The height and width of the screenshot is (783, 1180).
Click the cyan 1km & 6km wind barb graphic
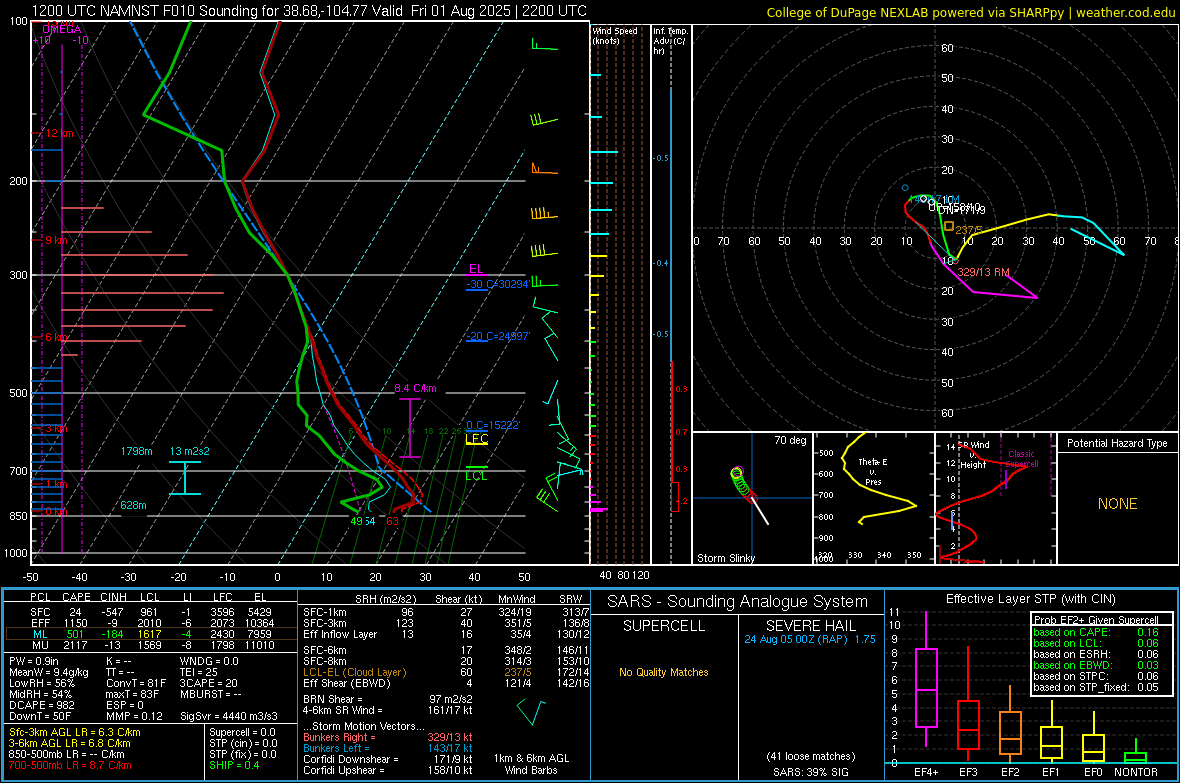[x=531, y=712]
